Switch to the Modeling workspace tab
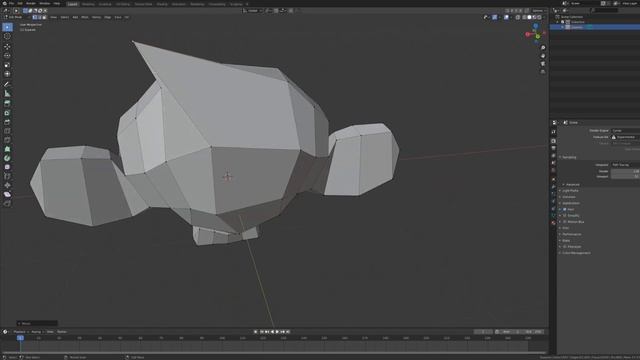Image resolution: width=640 pixels, height=360 pixels. click(x=88, y=4)
